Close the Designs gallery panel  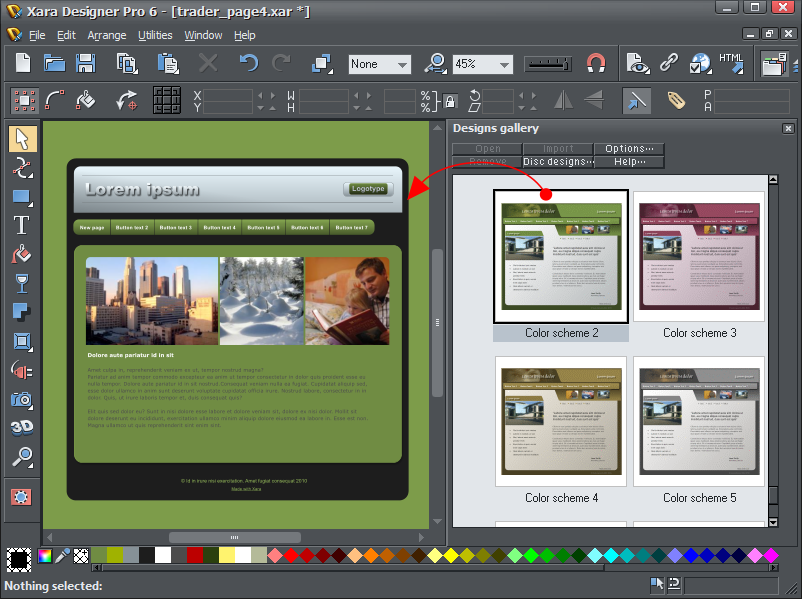tap(788, 128)
